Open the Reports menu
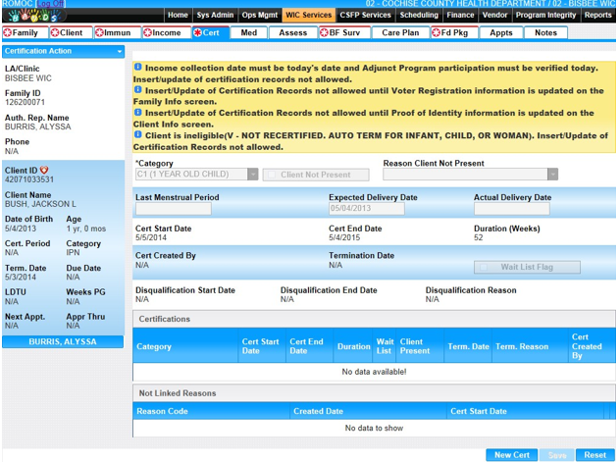This screenshot has height=462, width=616. [598, 15]
